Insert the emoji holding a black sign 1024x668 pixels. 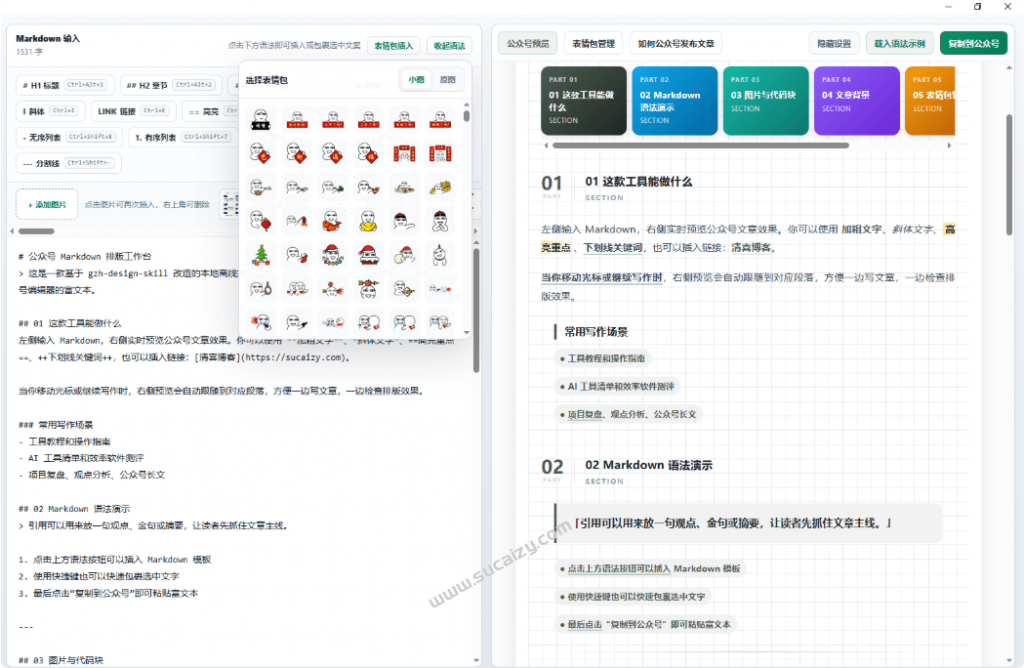coord(261,120)
